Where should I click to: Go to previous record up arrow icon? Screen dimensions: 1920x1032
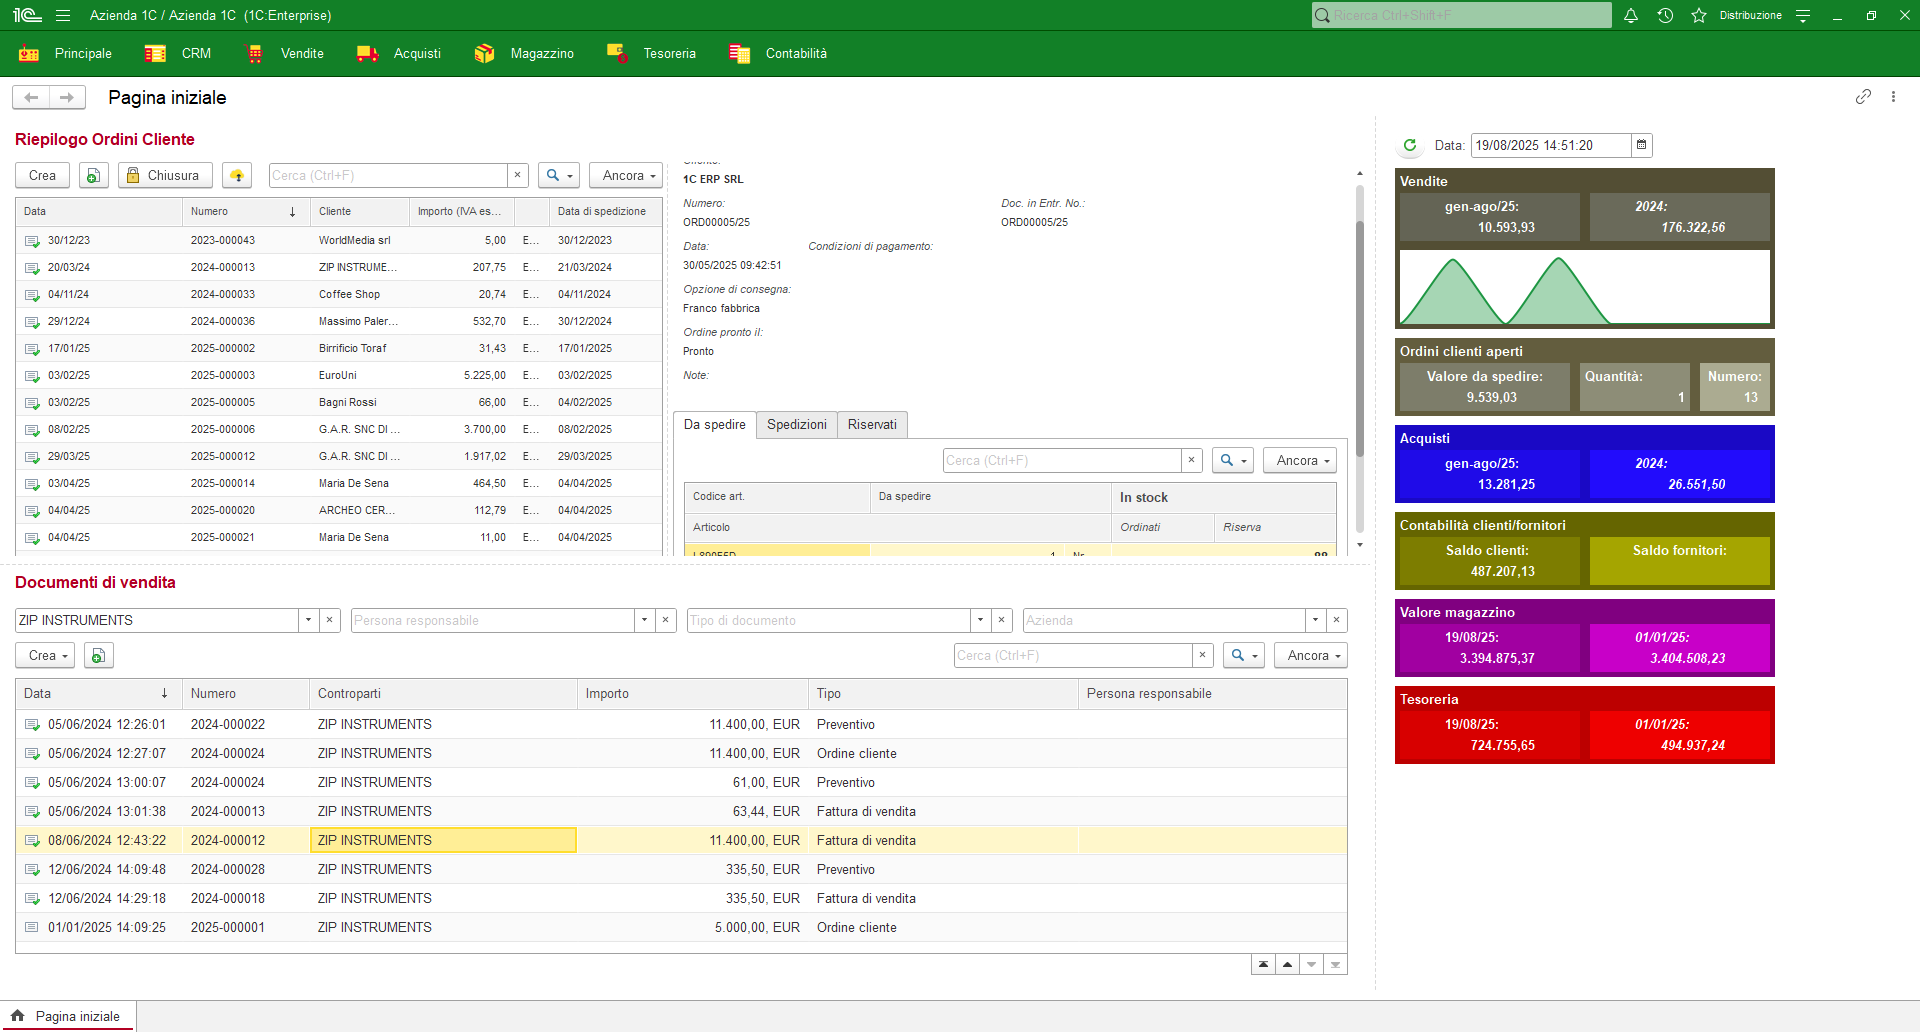pyautogui.click(x=1287, y=964)
